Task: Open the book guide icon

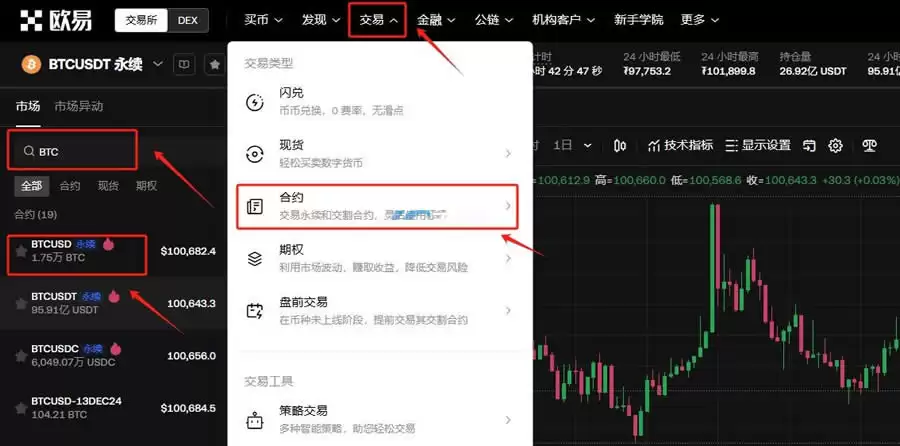Action: (x=183, y=64)
